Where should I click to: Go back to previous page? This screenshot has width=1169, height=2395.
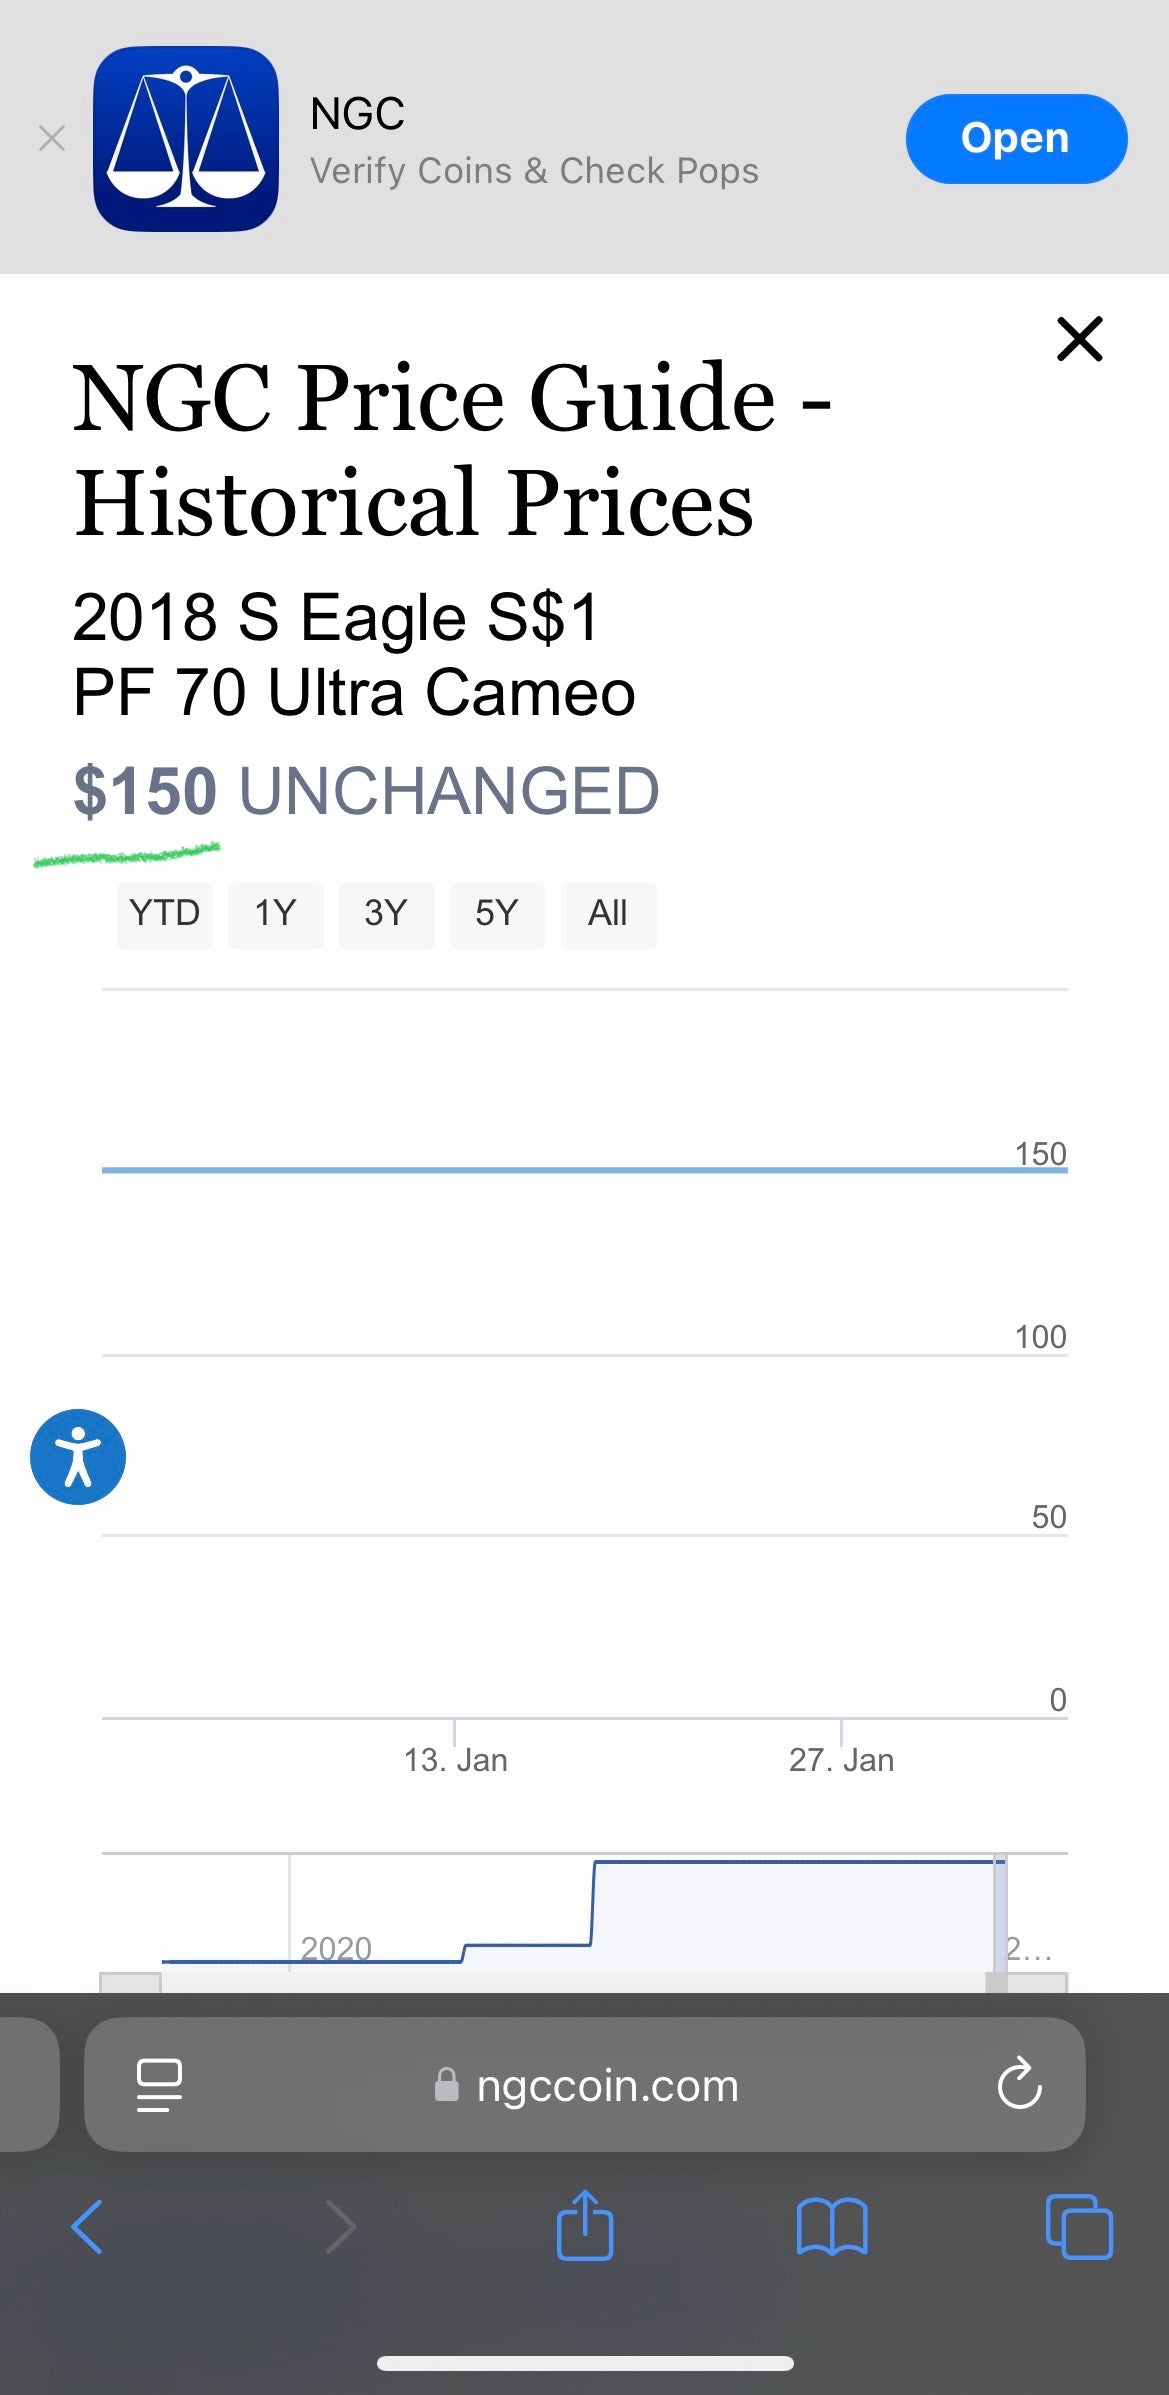click(x=87, y=2228)
